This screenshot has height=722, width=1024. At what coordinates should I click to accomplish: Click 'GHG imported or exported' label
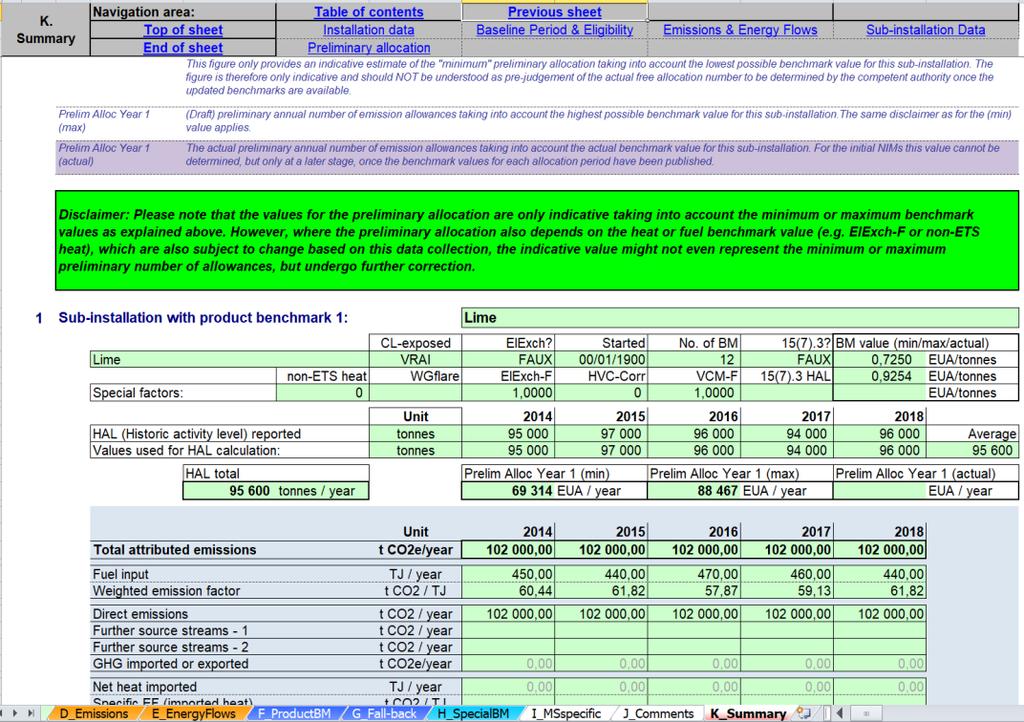point(170,664)
